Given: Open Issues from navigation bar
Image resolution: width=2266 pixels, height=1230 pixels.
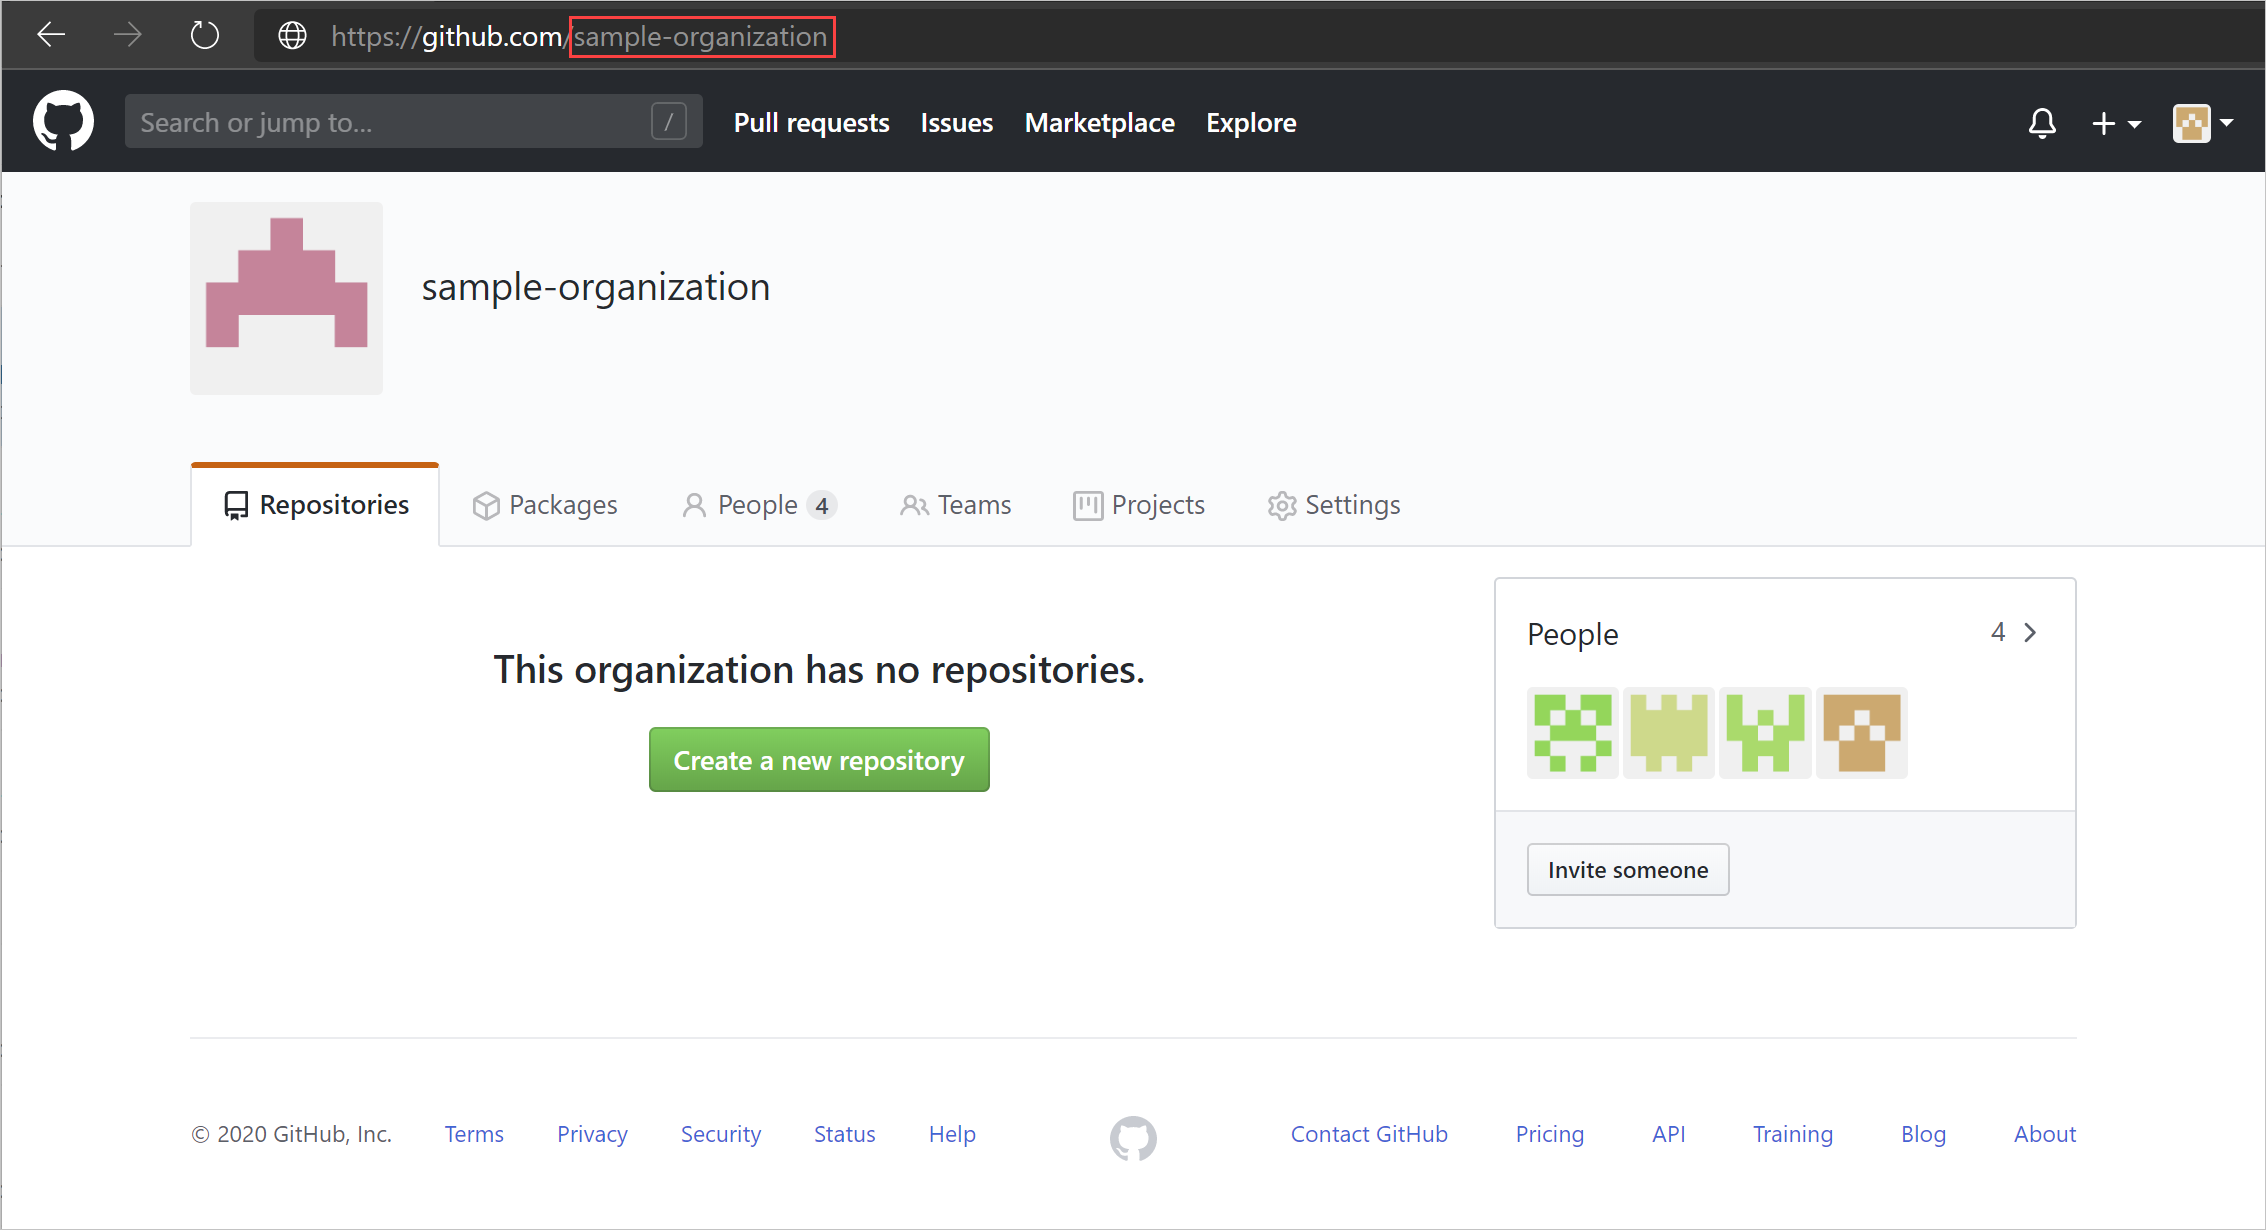Looking at the screenshot, I should pos(956,123).
